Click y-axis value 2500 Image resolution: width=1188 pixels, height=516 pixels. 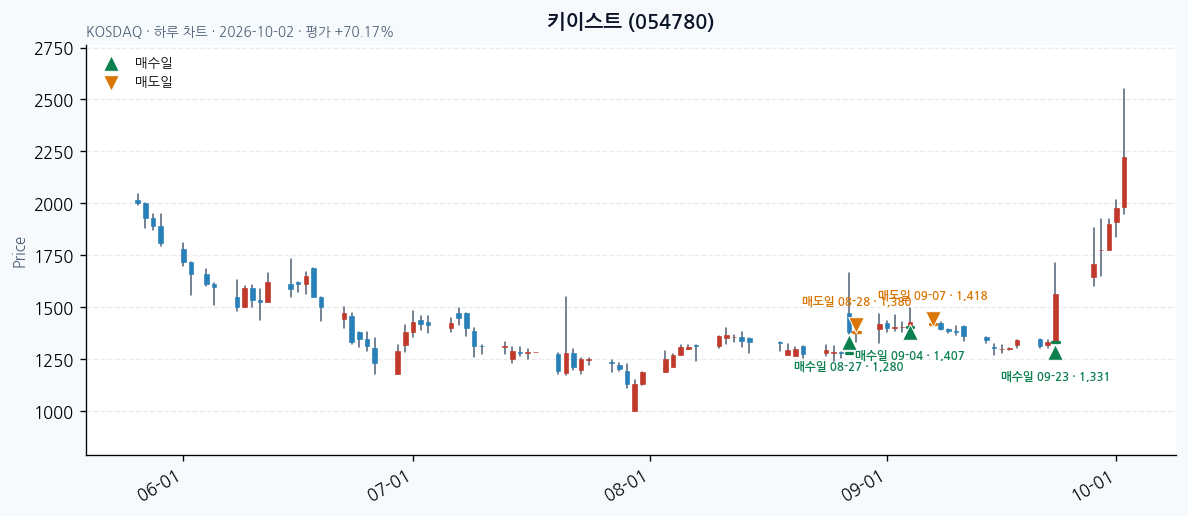[55, 101]
